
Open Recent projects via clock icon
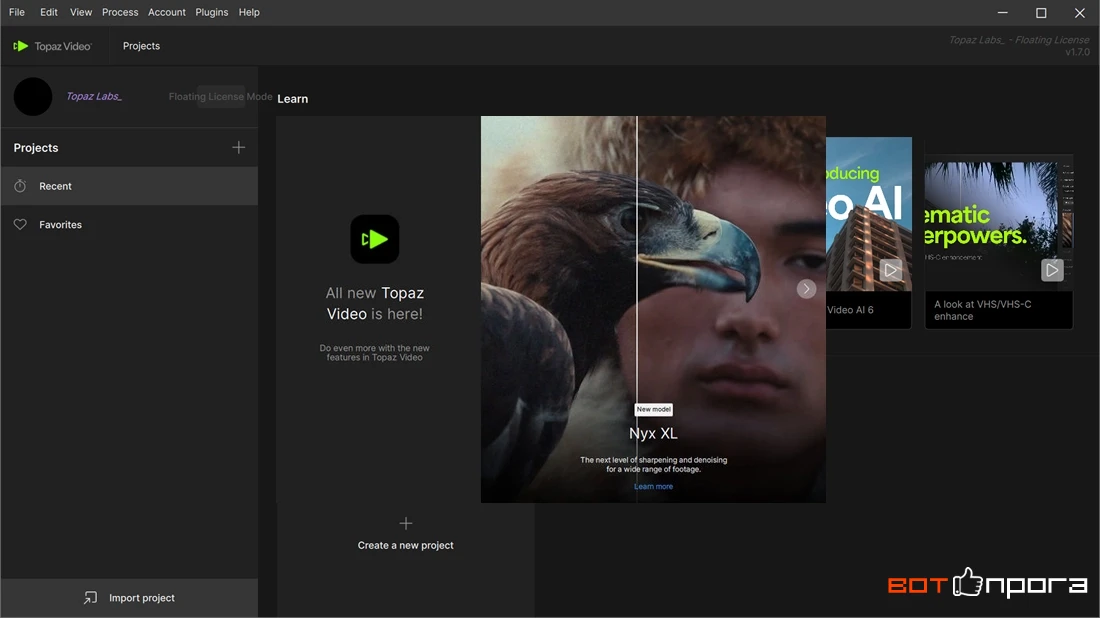pyautogui.click(x=20, y=186)
